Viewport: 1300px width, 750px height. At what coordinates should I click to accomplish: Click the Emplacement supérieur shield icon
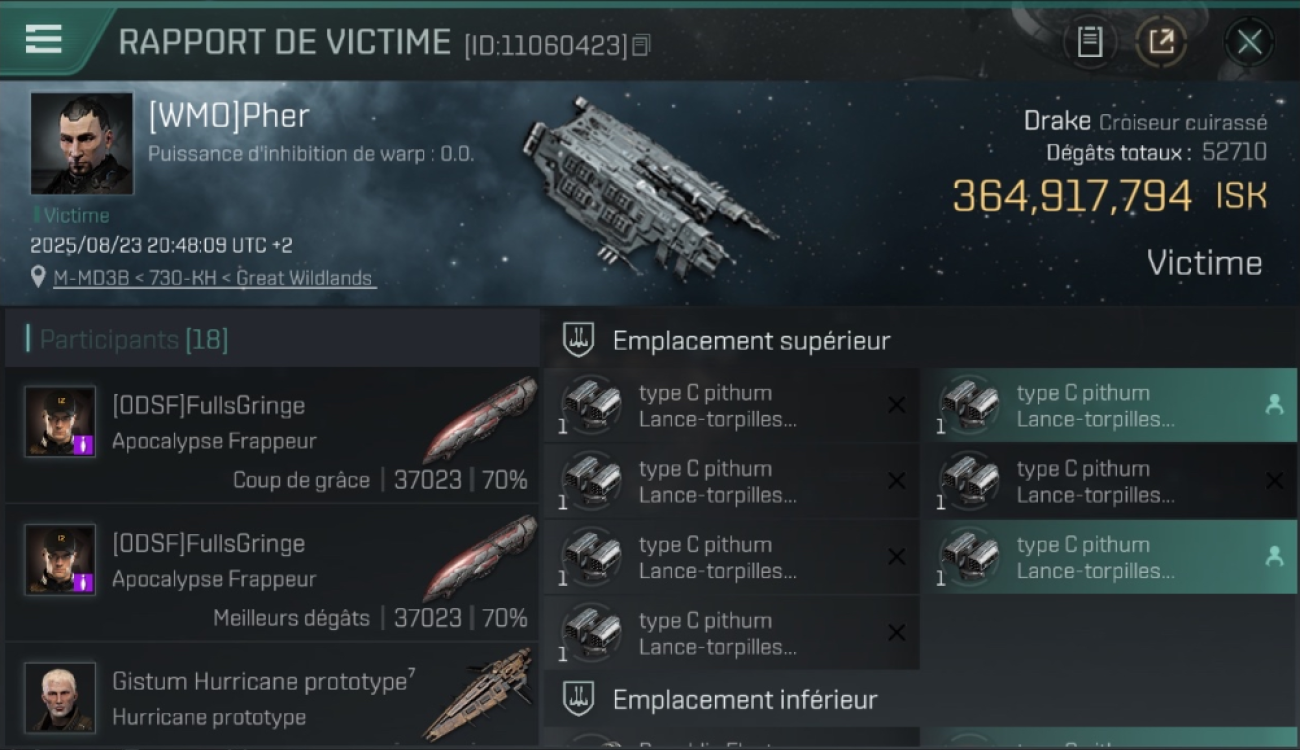[578, 340]
